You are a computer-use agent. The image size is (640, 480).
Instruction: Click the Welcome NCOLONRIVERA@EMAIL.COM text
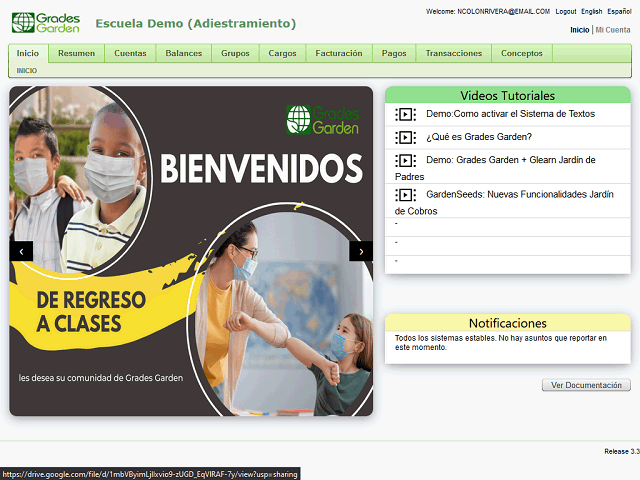pos(488,11)
